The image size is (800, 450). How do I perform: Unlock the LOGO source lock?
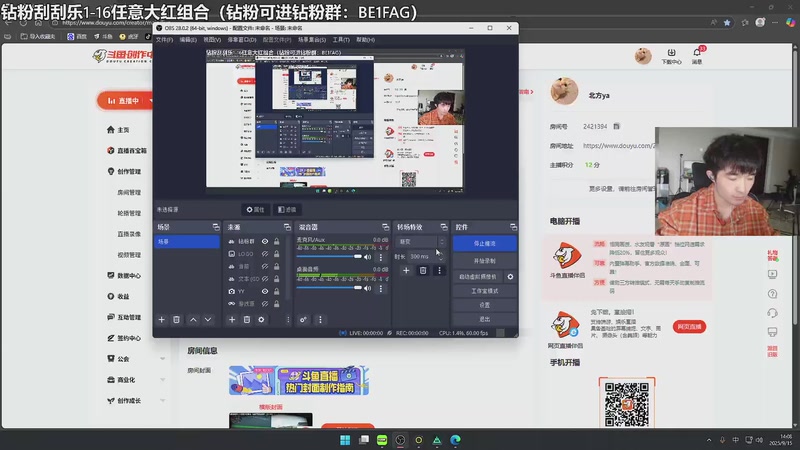(277, 254)
